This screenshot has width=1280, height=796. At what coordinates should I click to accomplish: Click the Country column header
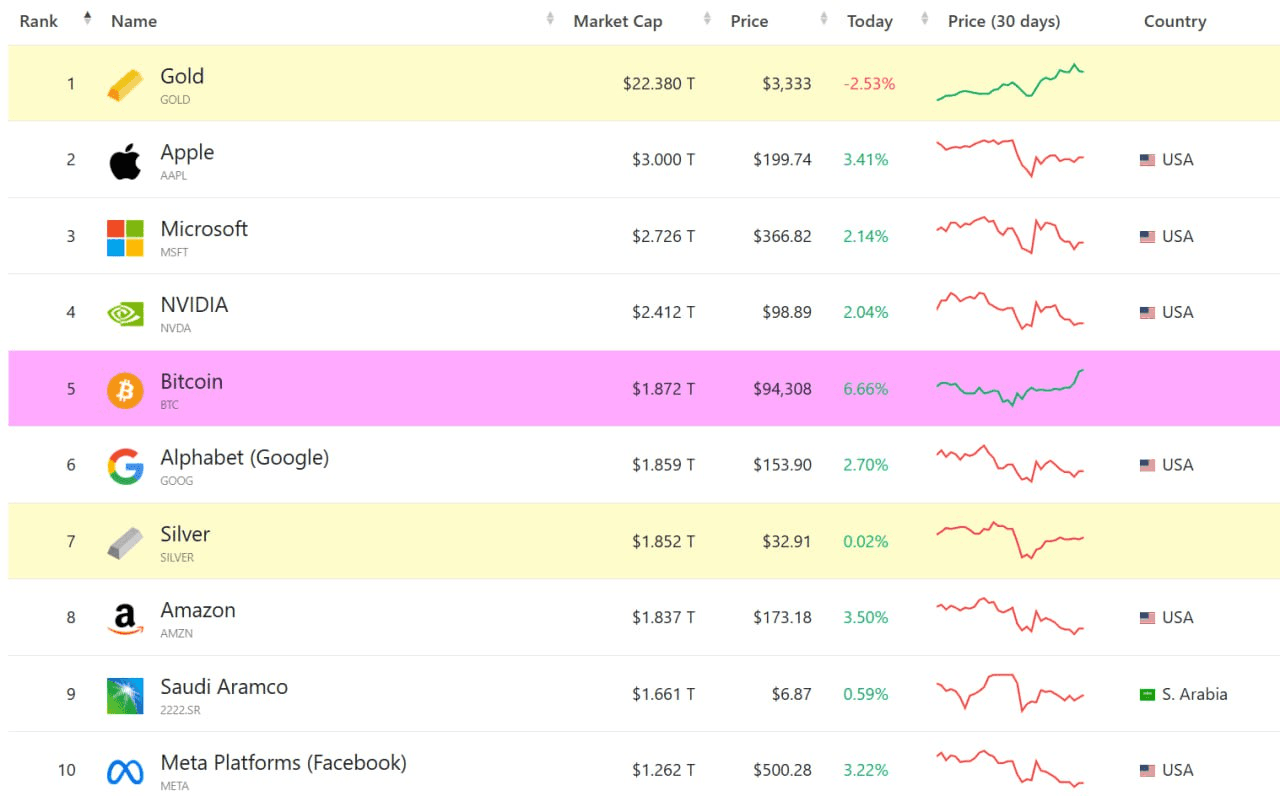tap(1175, 21)
